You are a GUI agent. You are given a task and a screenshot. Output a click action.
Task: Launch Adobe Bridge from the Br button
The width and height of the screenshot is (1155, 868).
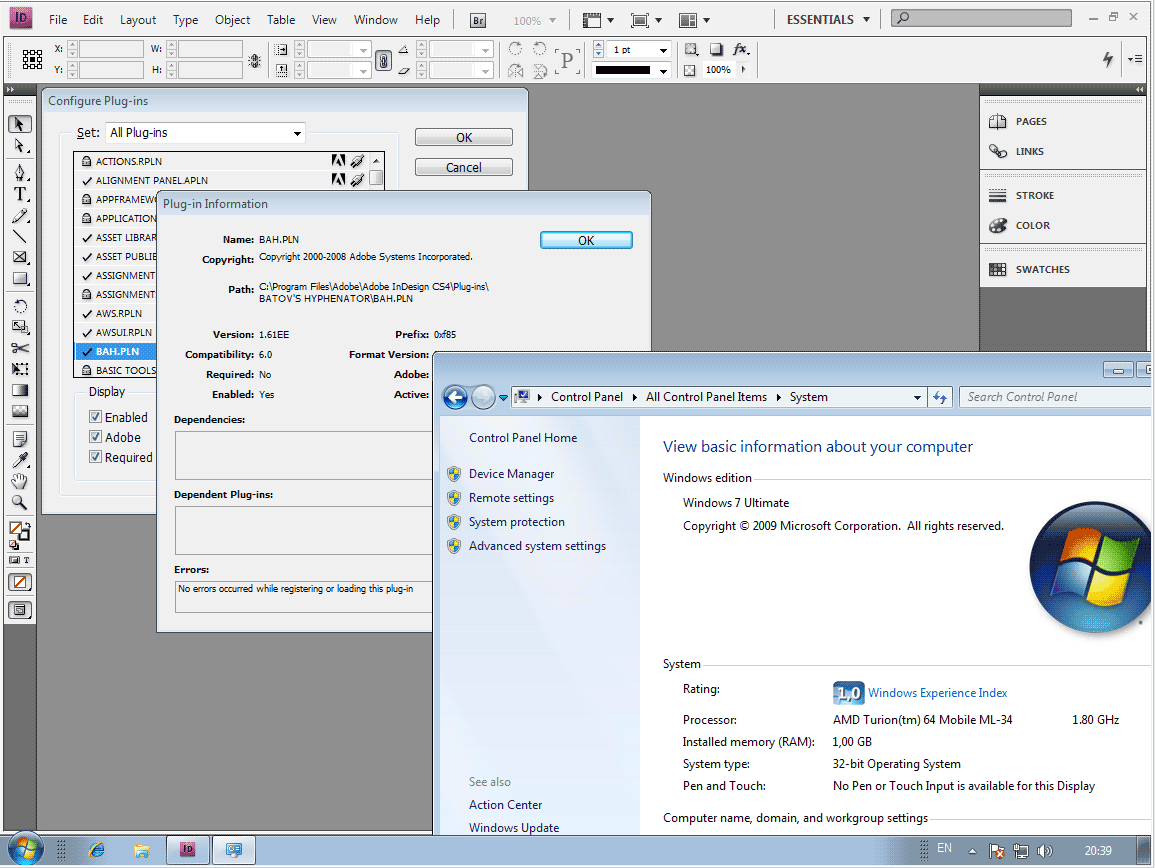pyautogui.click(x=479, y=20)
